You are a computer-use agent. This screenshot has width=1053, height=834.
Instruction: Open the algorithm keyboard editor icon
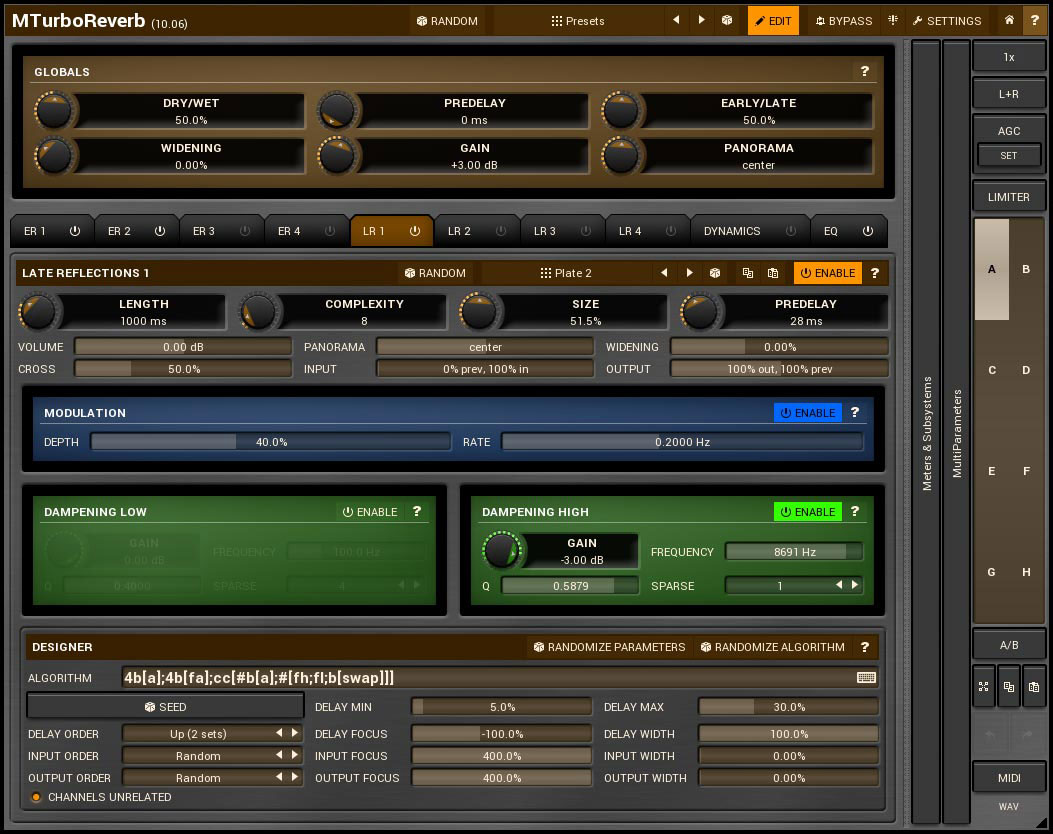coord(866,678)
